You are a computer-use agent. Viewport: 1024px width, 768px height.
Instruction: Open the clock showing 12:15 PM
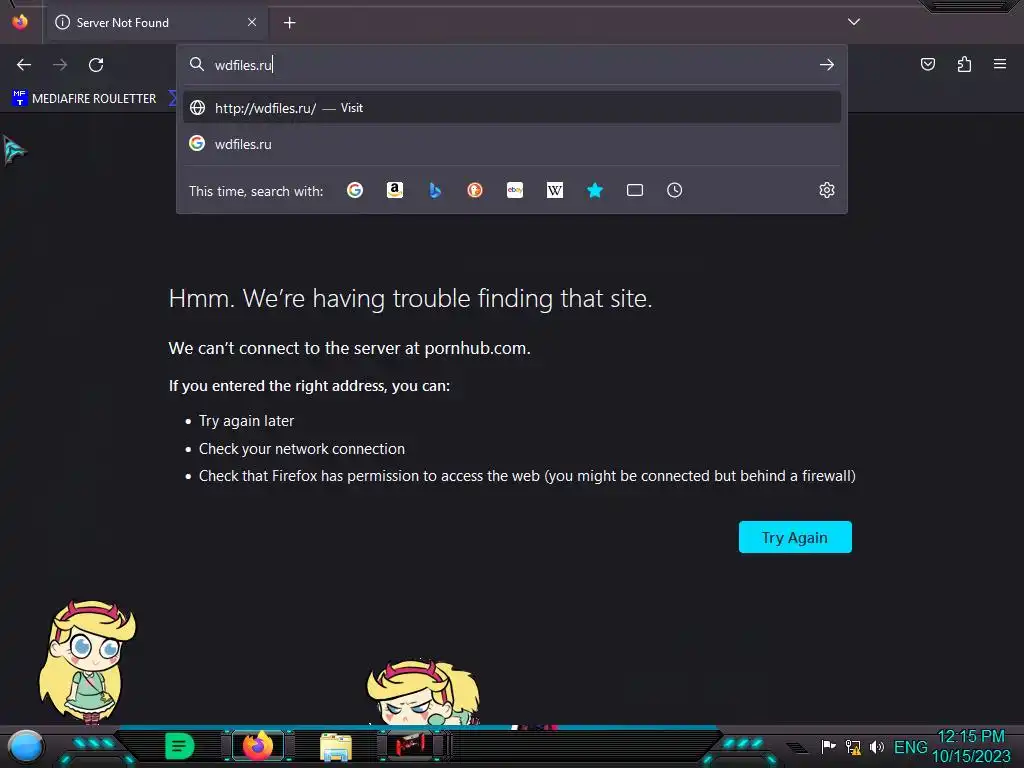(970, 746)
